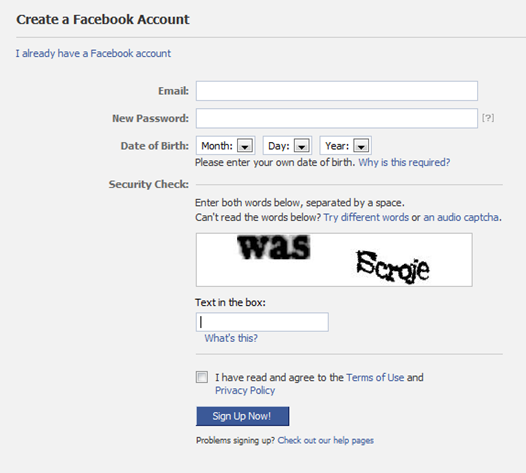Click 'Try different words' link

[366, 217]
